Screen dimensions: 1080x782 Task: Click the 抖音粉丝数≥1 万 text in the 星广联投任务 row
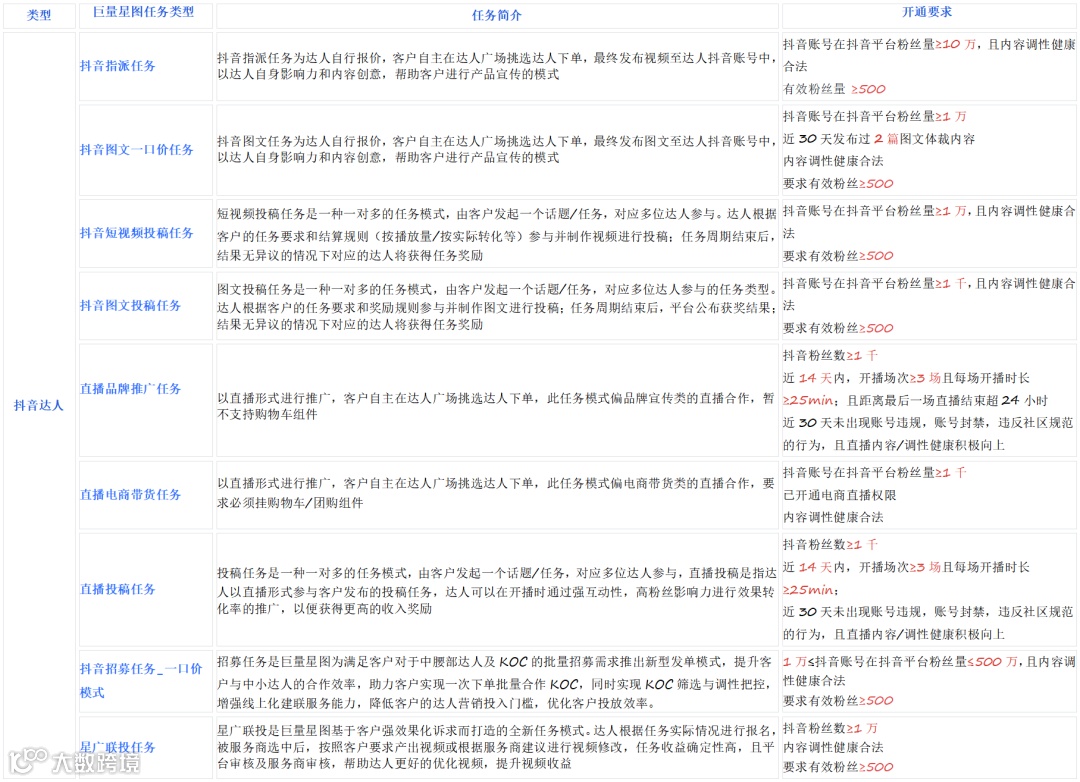[x=831, y=728]
